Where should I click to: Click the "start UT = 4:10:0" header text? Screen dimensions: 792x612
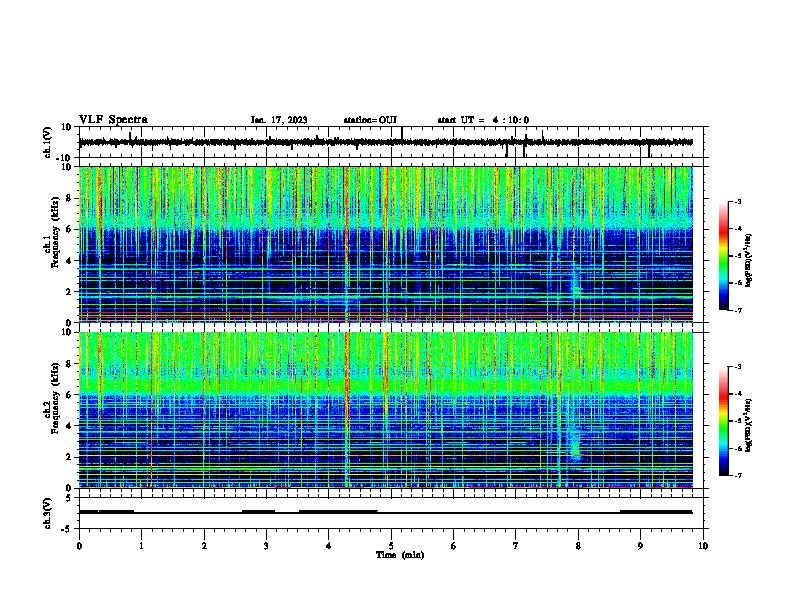pyautogui.click(x=483, y=120)
